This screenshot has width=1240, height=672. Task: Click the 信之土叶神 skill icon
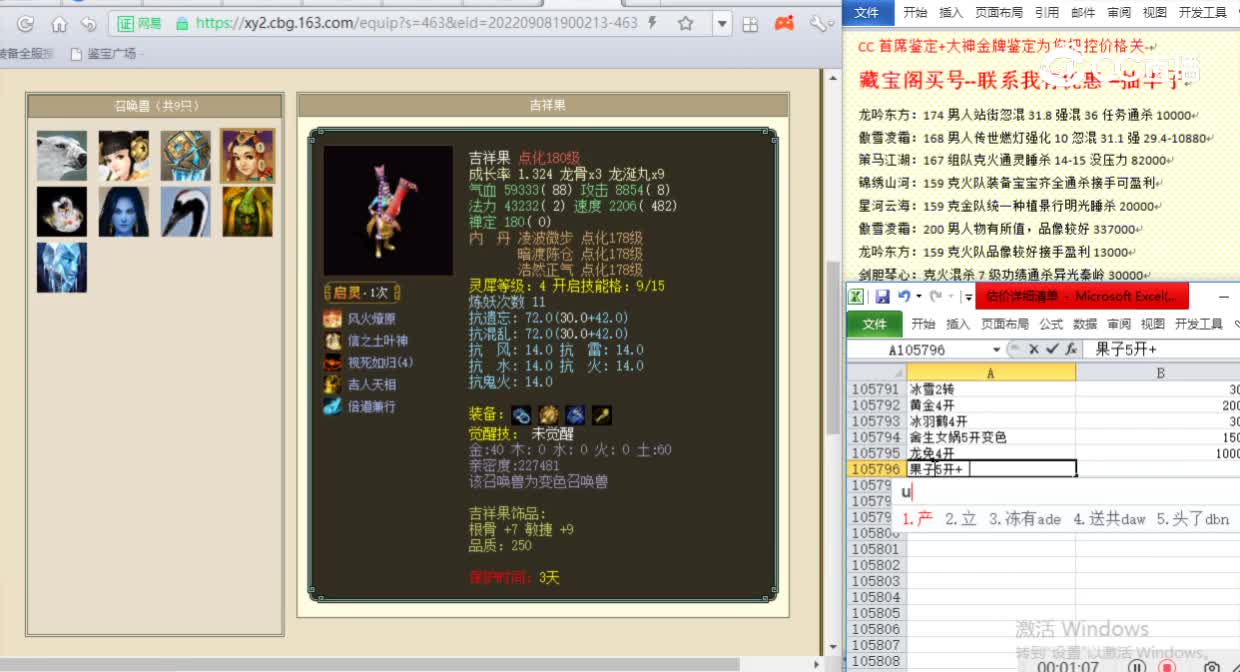pos(332,341)
